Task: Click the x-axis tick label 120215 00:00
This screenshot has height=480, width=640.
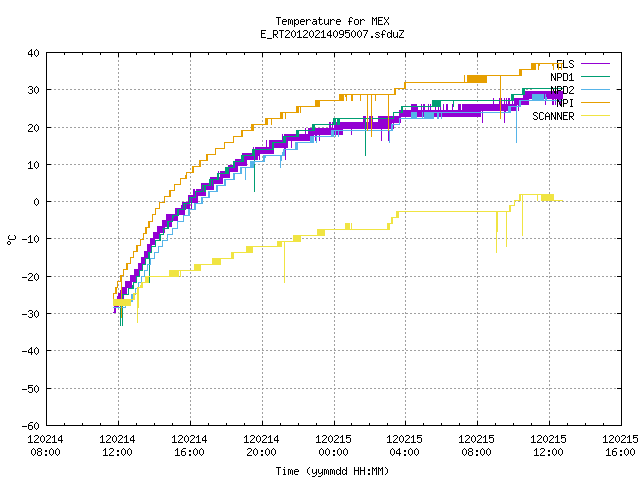Action: coord(333,446)
